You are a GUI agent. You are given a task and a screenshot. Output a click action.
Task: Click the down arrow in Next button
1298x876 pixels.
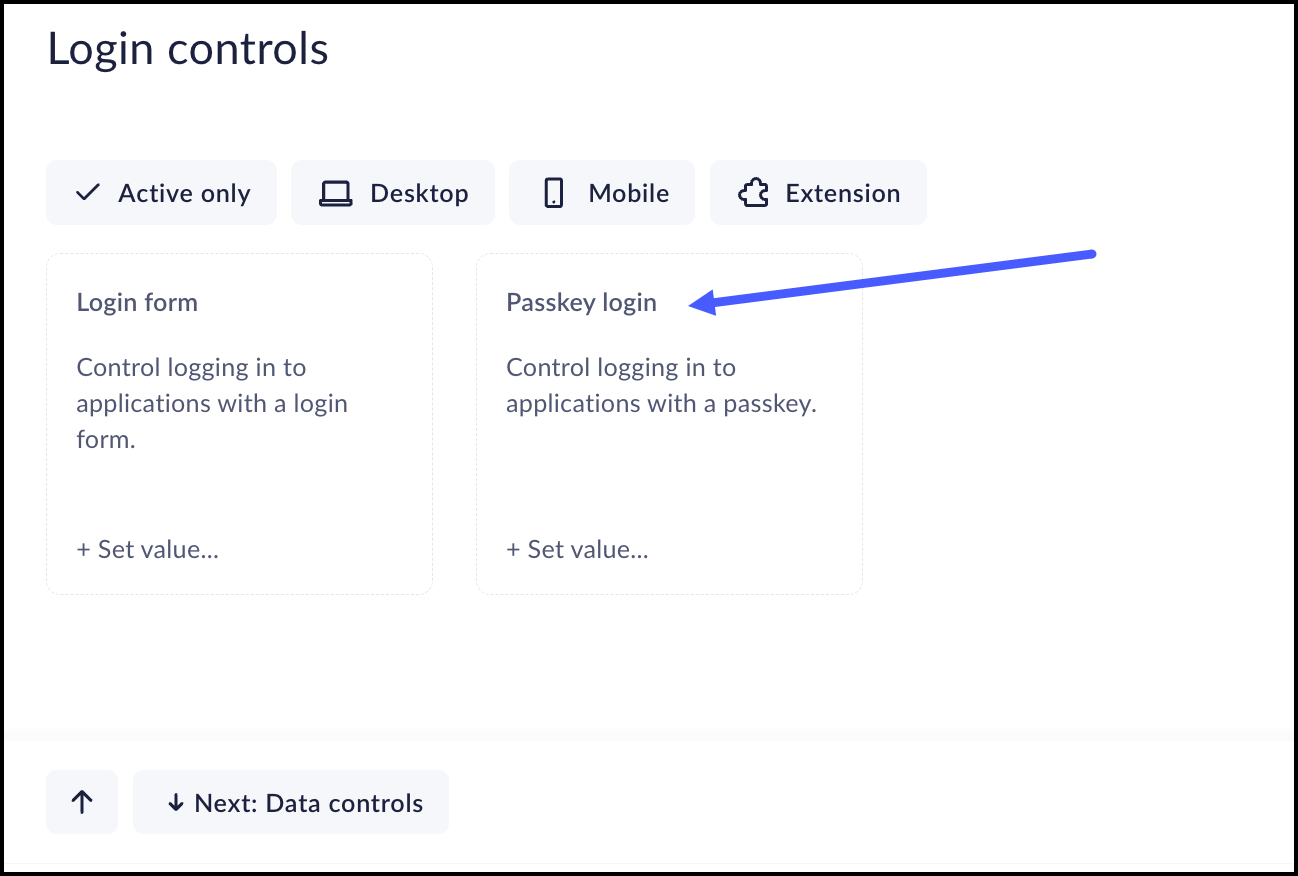(176, 803)
